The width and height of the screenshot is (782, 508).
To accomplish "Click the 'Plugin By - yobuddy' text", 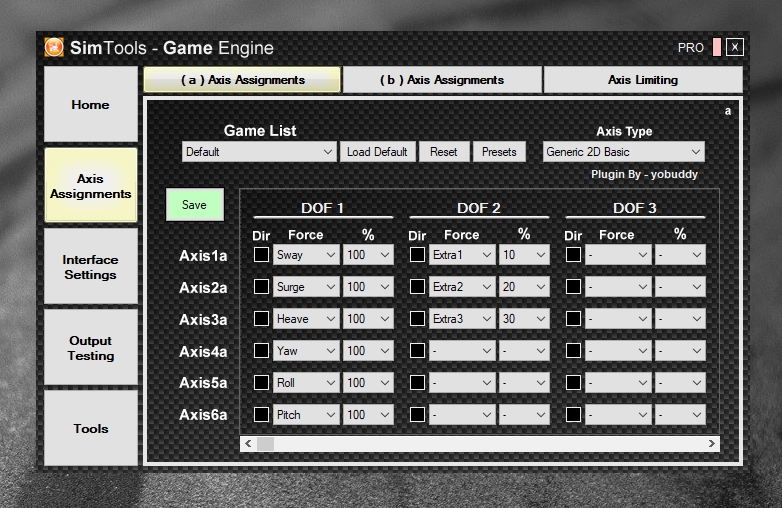I will click(644, 174).
